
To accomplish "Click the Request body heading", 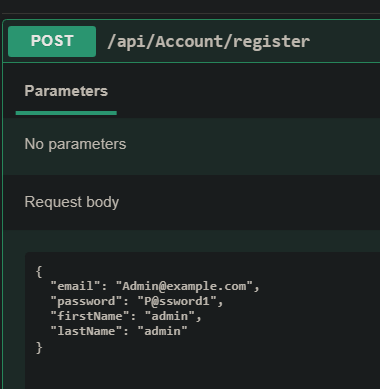I will [72, 202].
